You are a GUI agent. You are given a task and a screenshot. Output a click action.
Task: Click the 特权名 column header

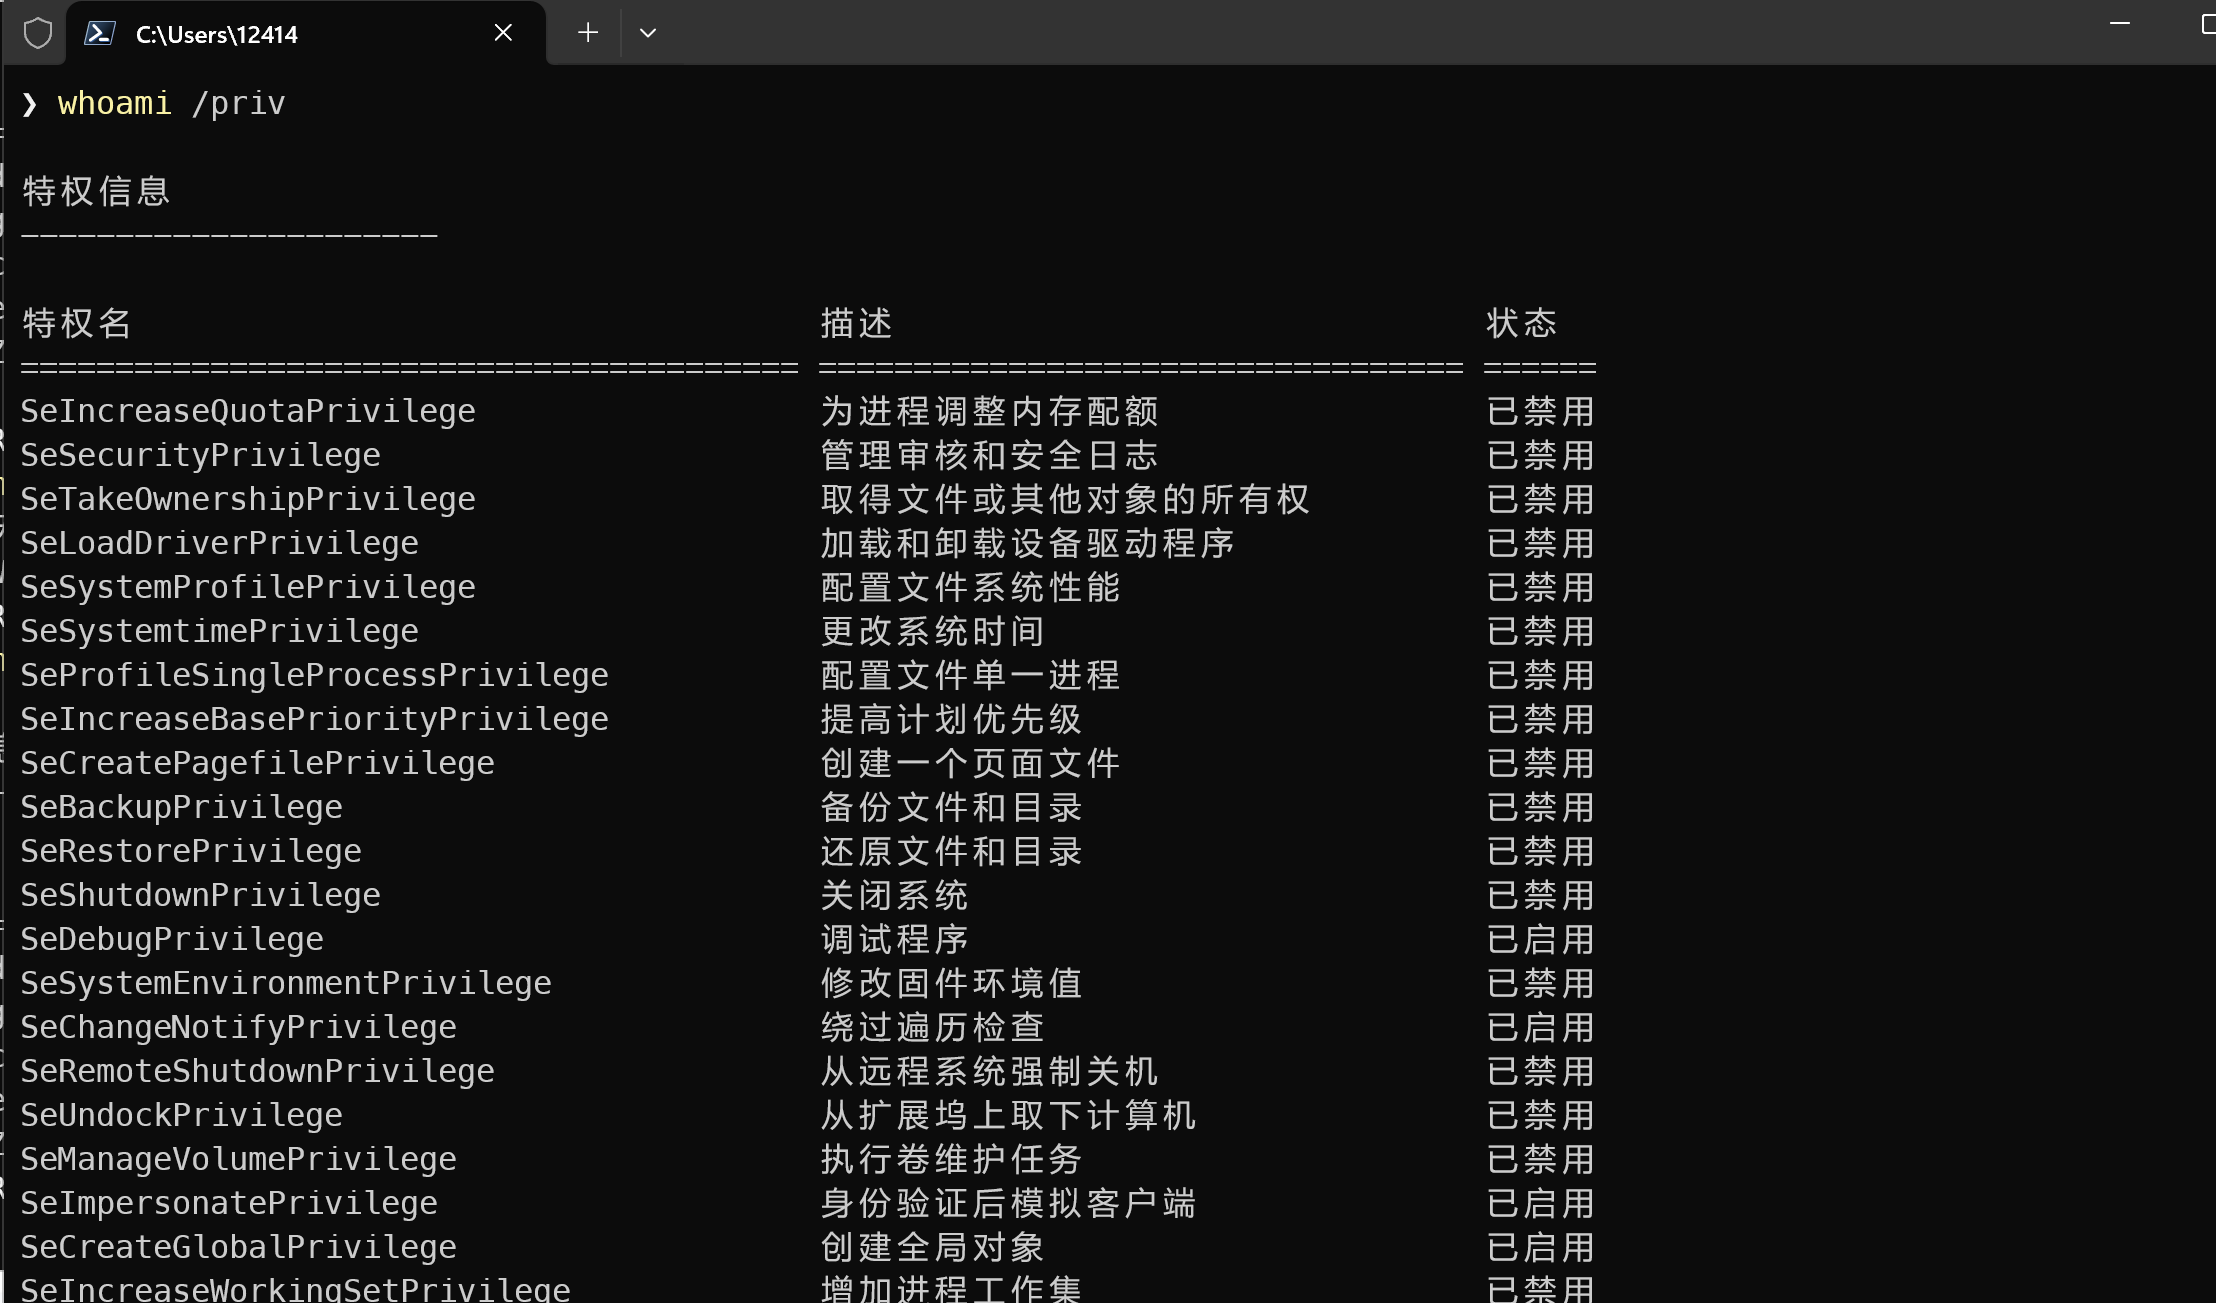(x=77, y=323)
